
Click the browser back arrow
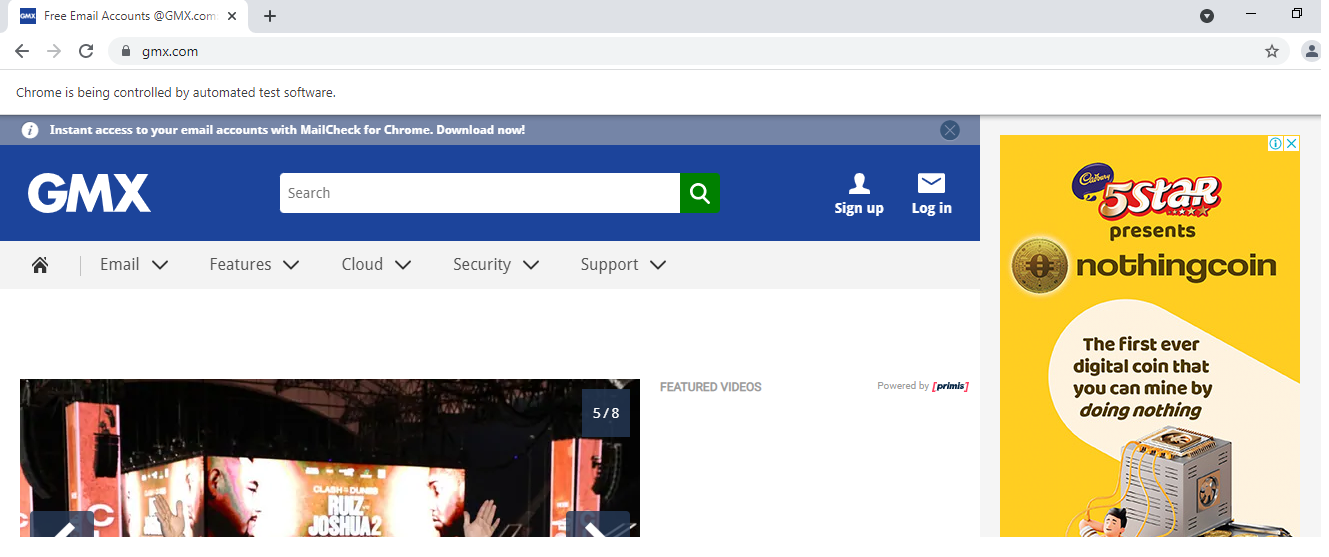pos(22,51)
